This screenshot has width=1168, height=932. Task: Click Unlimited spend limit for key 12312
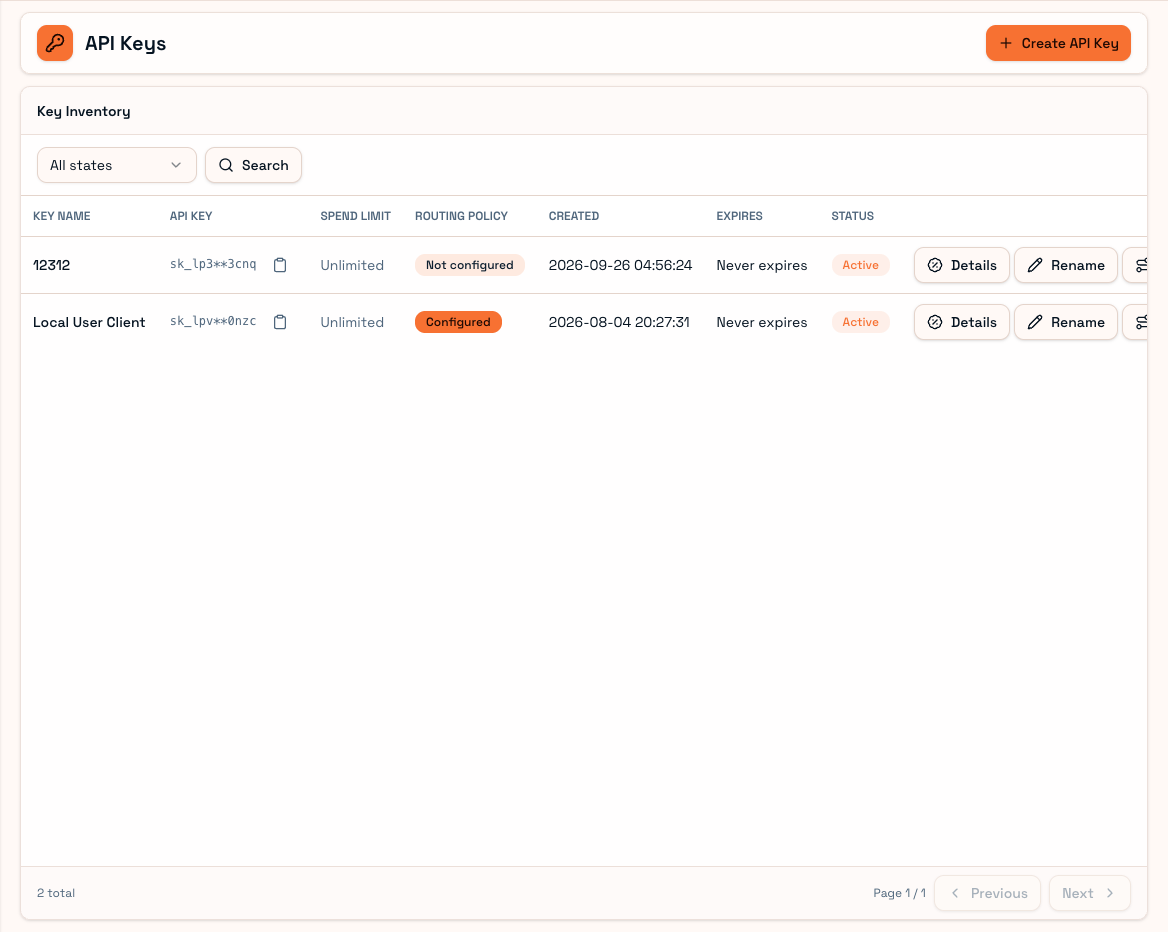tap(352, 265)
